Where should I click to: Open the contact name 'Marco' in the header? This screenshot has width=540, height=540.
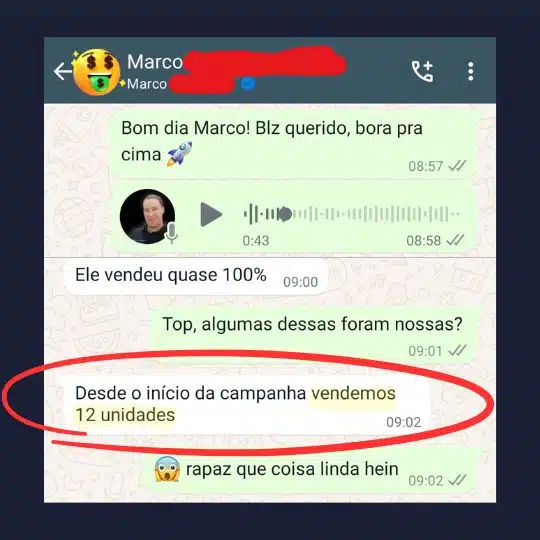pyautogui.click(x=155, y=62)
